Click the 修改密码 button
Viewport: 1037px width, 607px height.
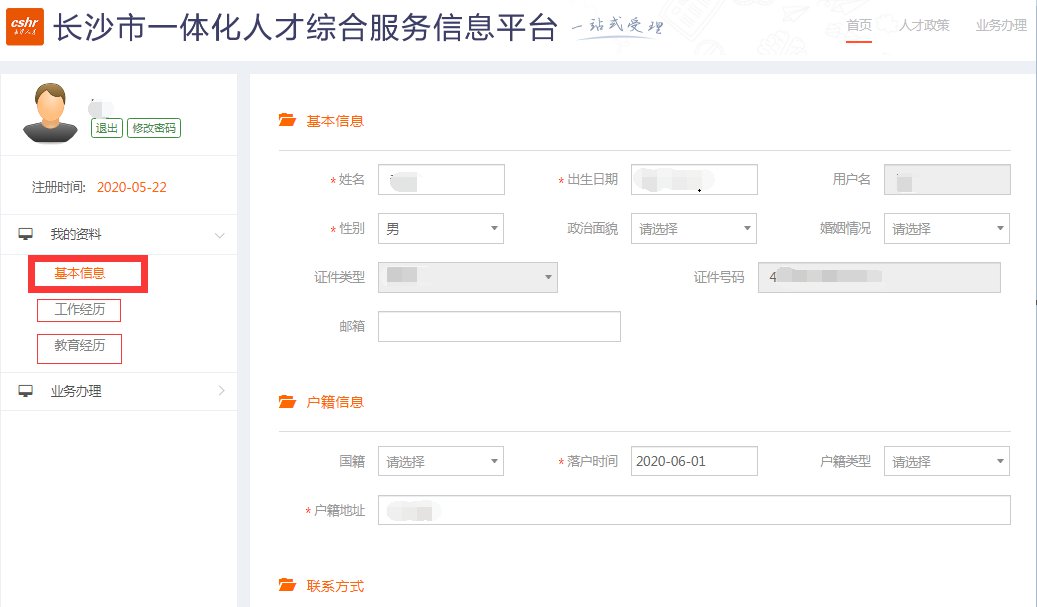pyautogui.click(x=154, y=128)
